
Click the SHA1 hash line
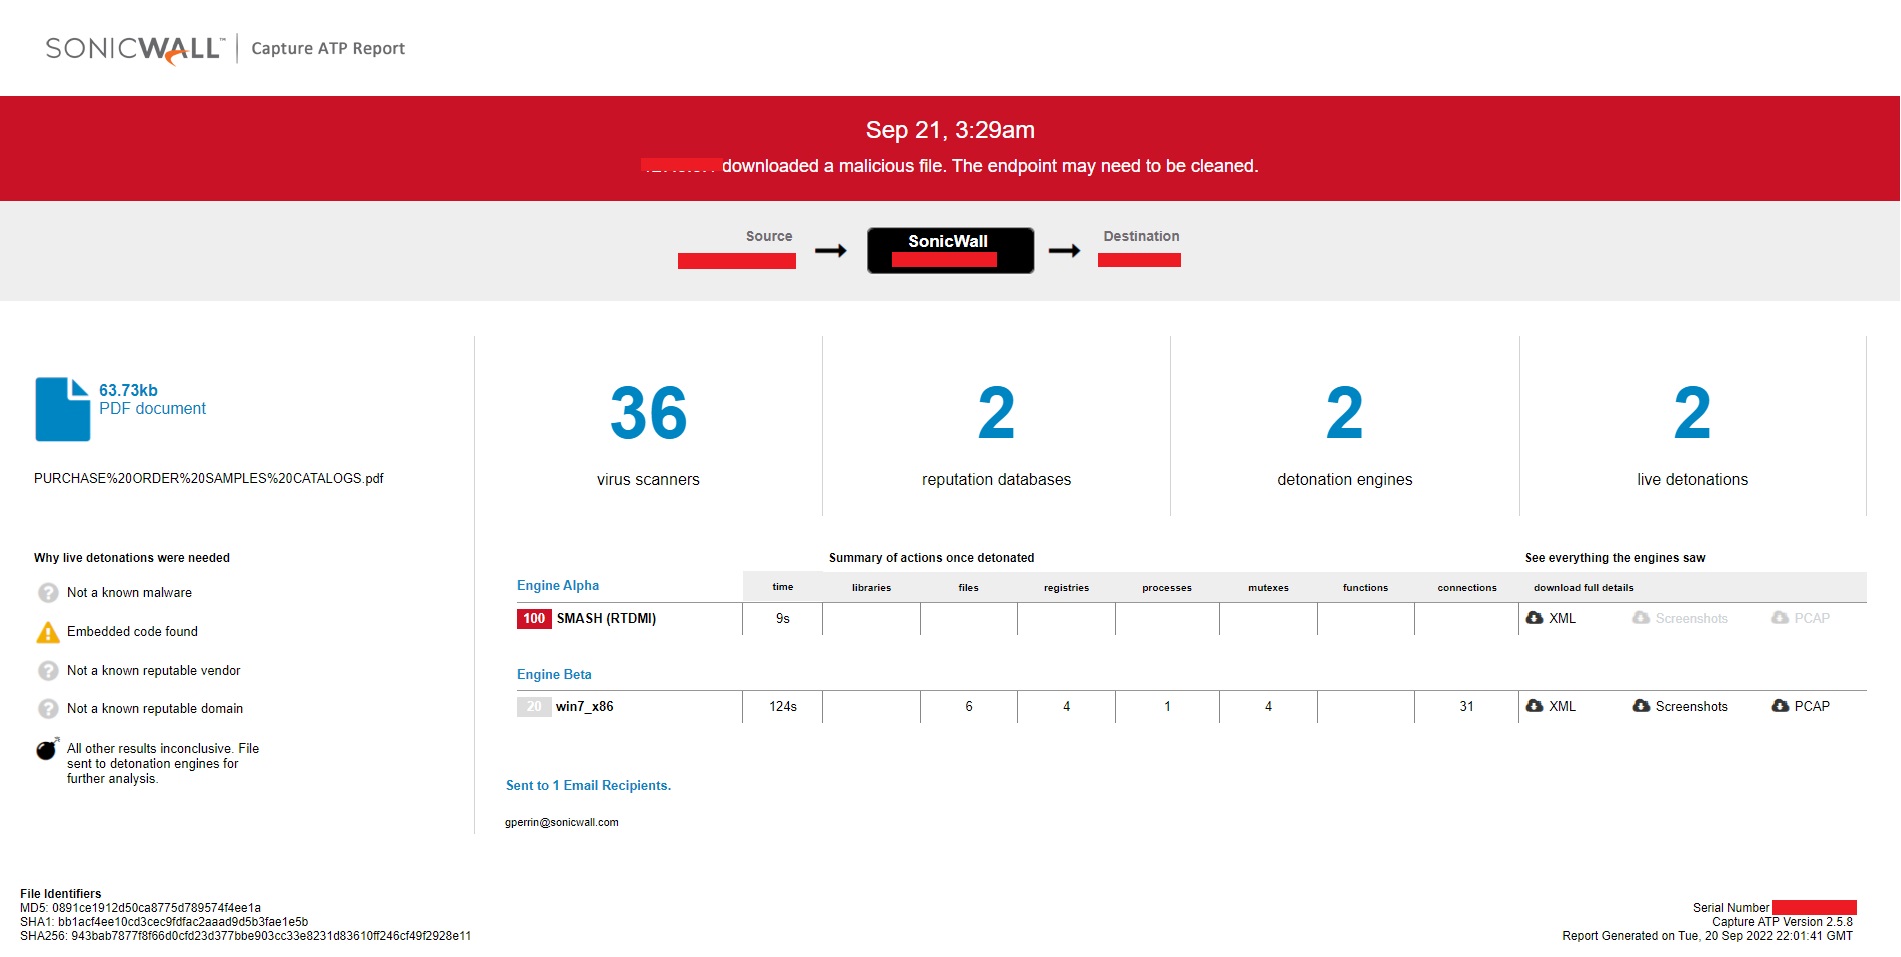pyautogui.click(x=164, y=923)
